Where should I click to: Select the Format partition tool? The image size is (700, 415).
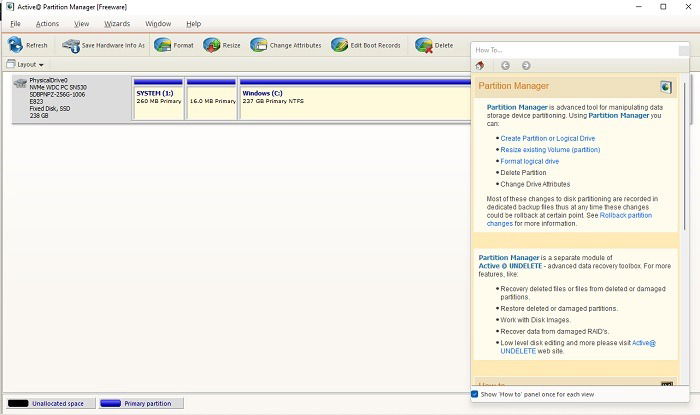pos(162,45)
